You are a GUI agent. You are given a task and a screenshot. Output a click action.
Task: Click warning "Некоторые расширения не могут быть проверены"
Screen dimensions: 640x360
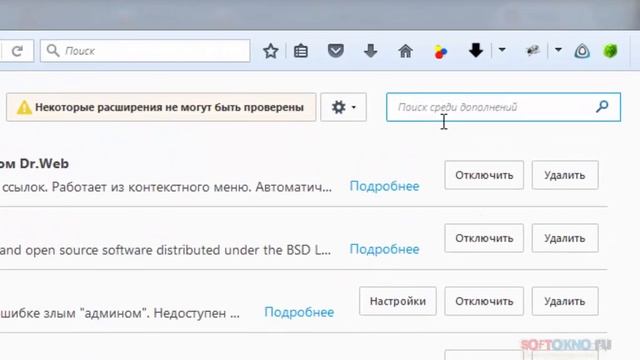161,107
